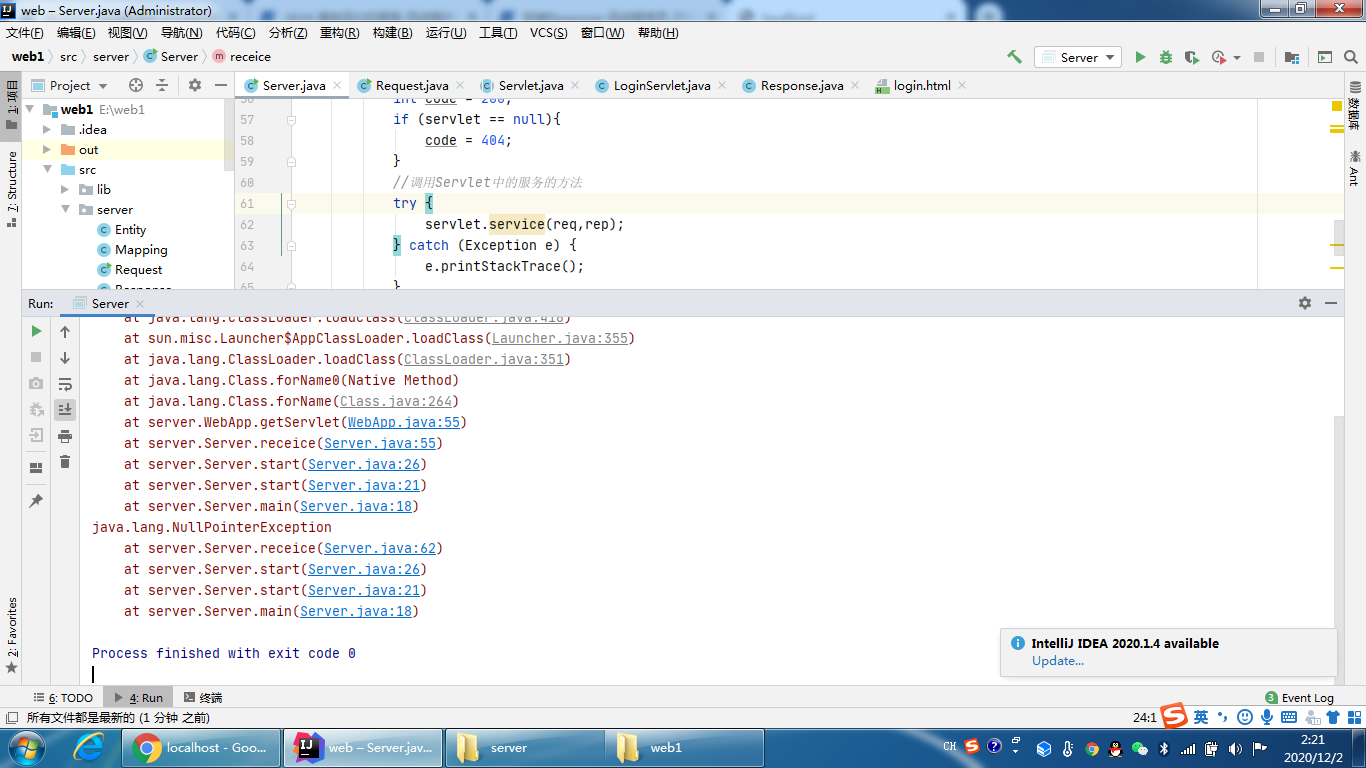
Task: Toggle soft-wrap in Run console
Action: [65, 383]
